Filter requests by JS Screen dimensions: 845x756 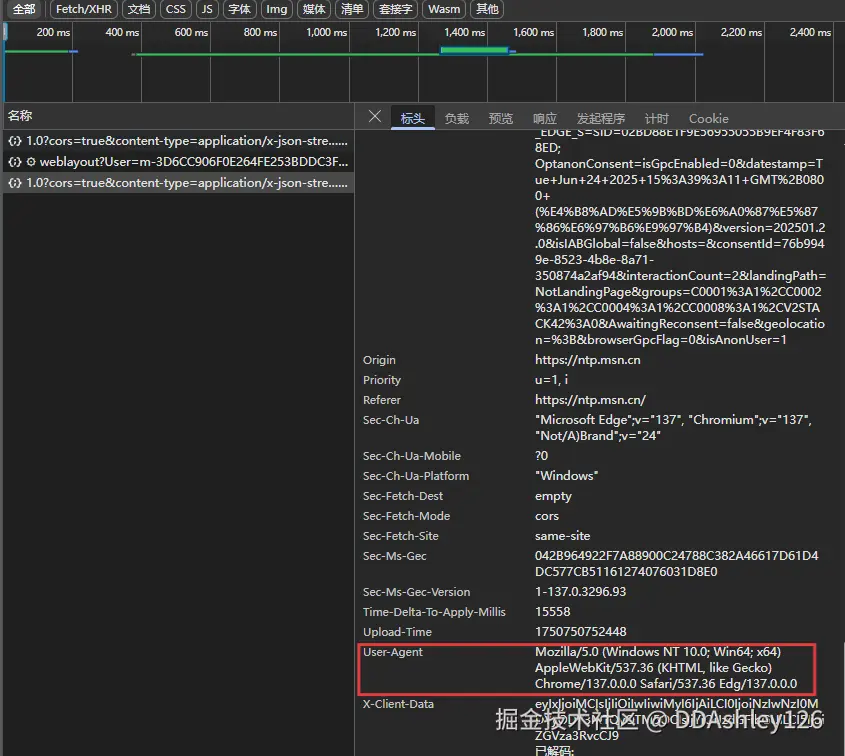pos(207,9)
